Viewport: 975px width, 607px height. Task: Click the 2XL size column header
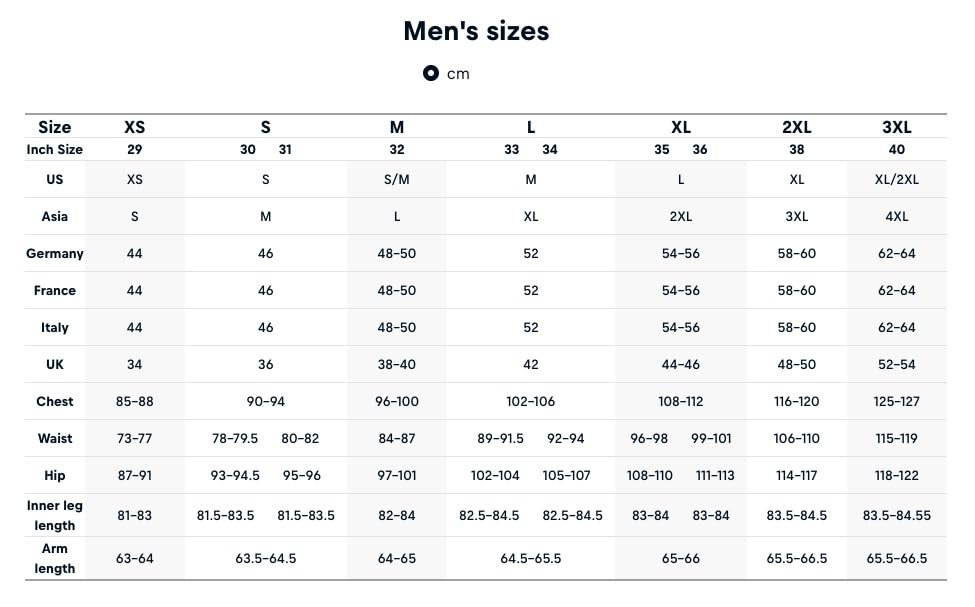[x=797, y=127]
